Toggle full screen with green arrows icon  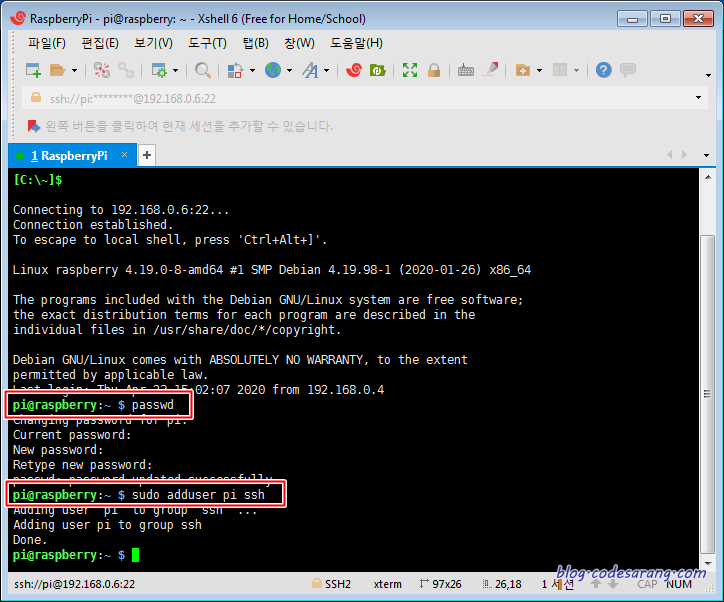[x=410, y=70]
